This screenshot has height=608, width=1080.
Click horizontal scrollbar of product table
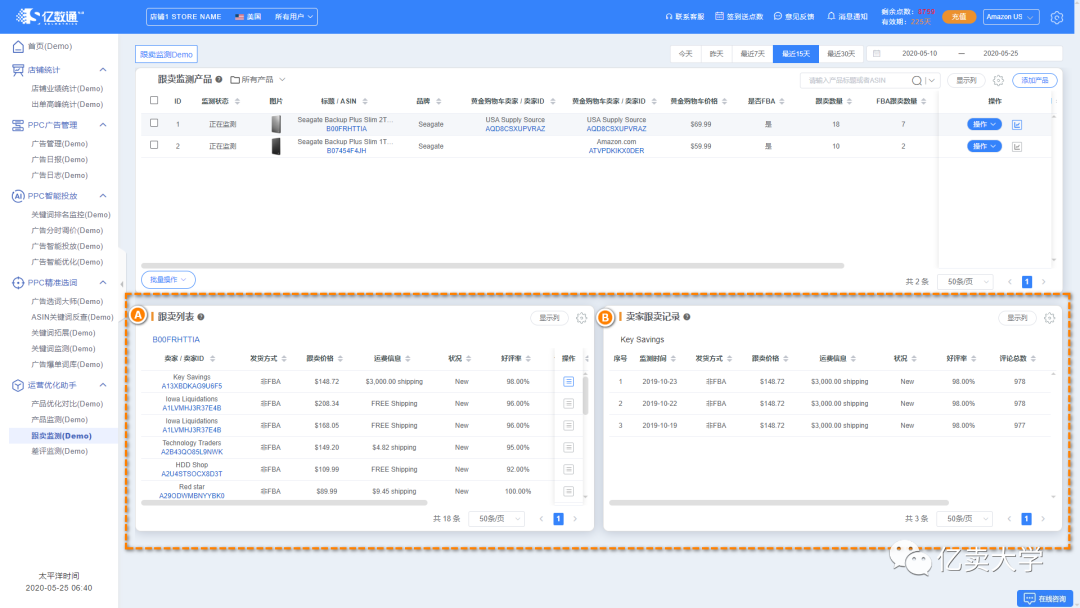pyautogui.click(x=492, y=265)
